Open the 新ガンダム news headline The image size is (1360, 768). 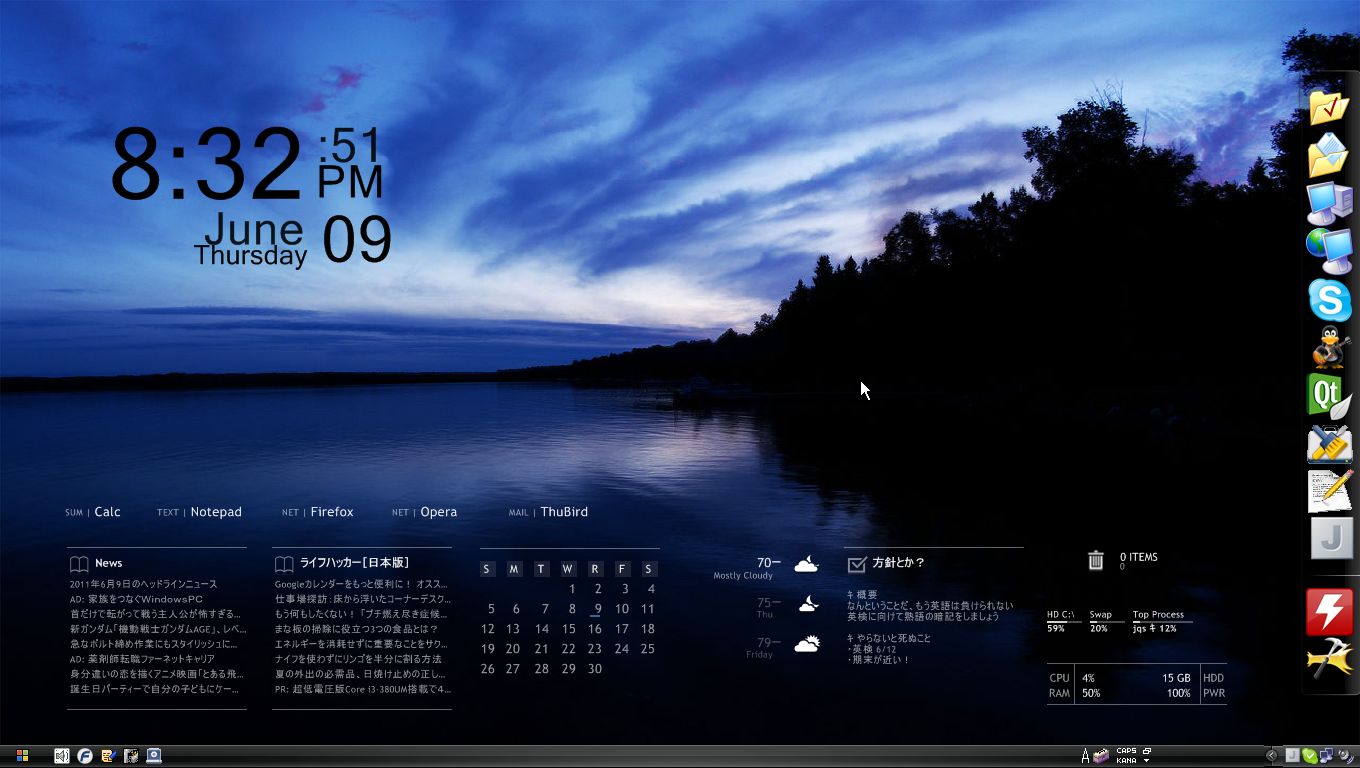(158, 629)
